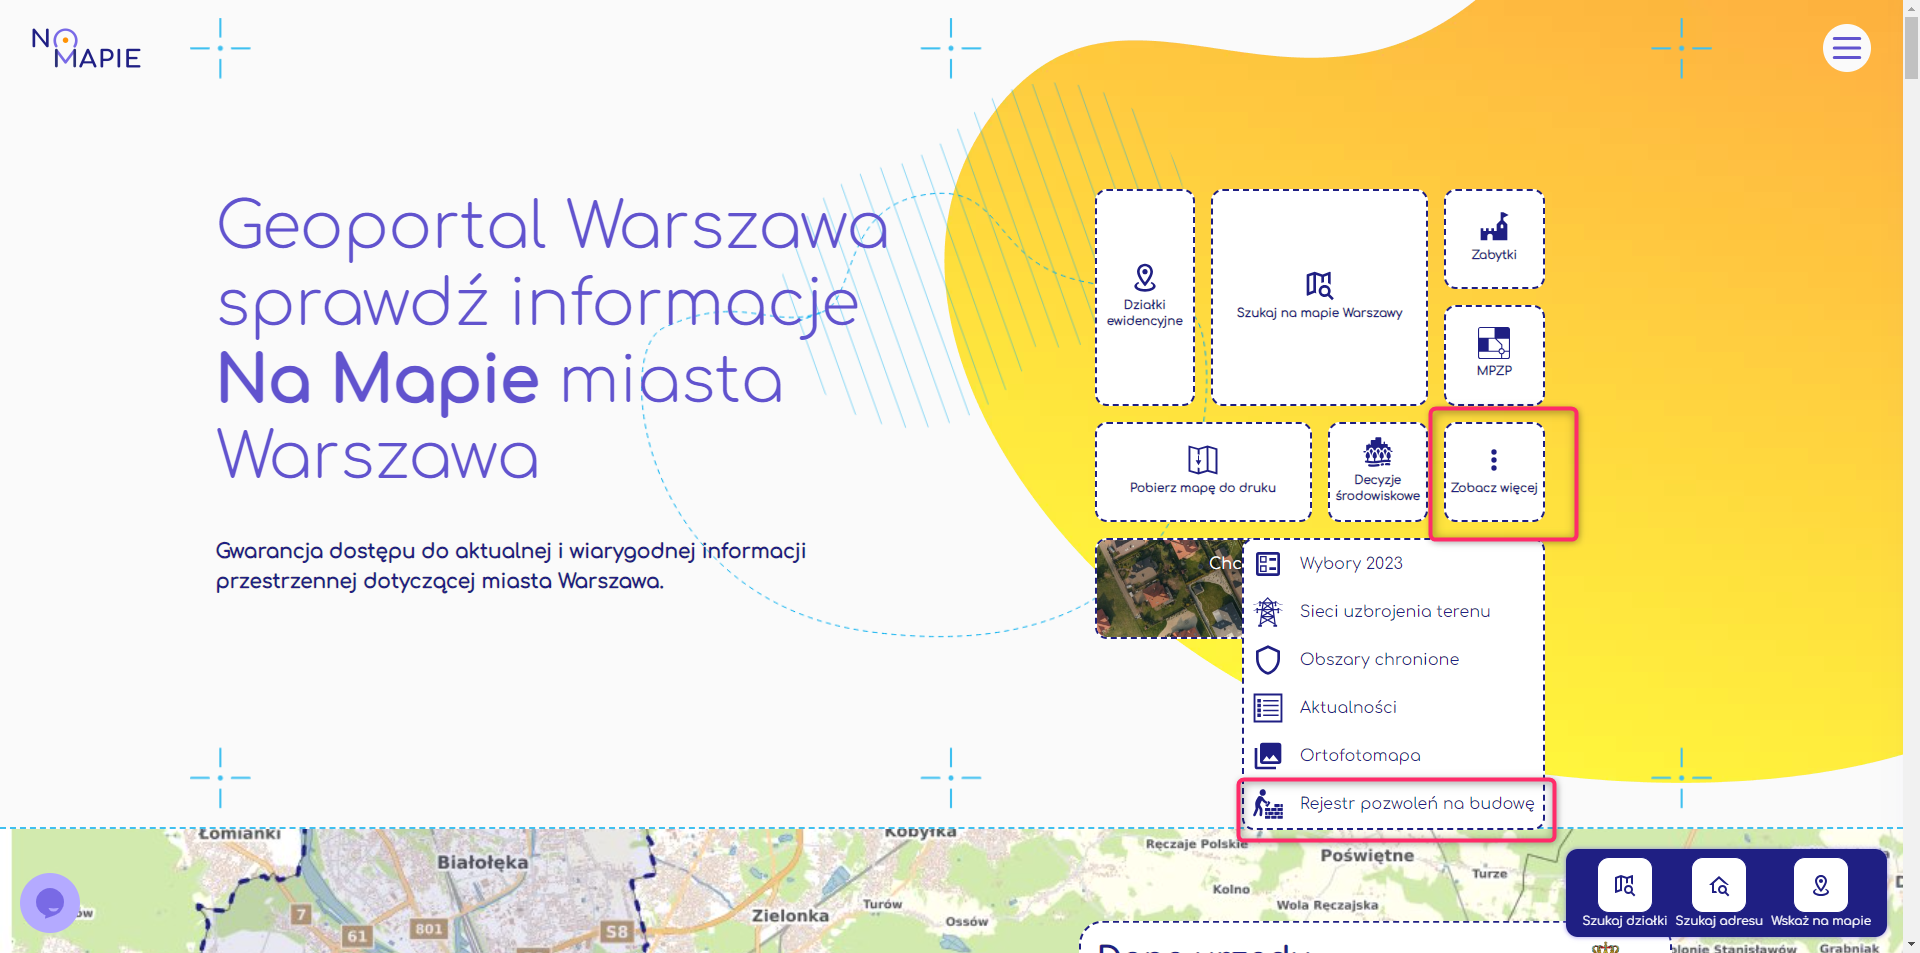Image resolution: width=1920 pixels, height=953 pixels.
Task: Open Decyzje środowiskowe
Action: [1377, 470]
